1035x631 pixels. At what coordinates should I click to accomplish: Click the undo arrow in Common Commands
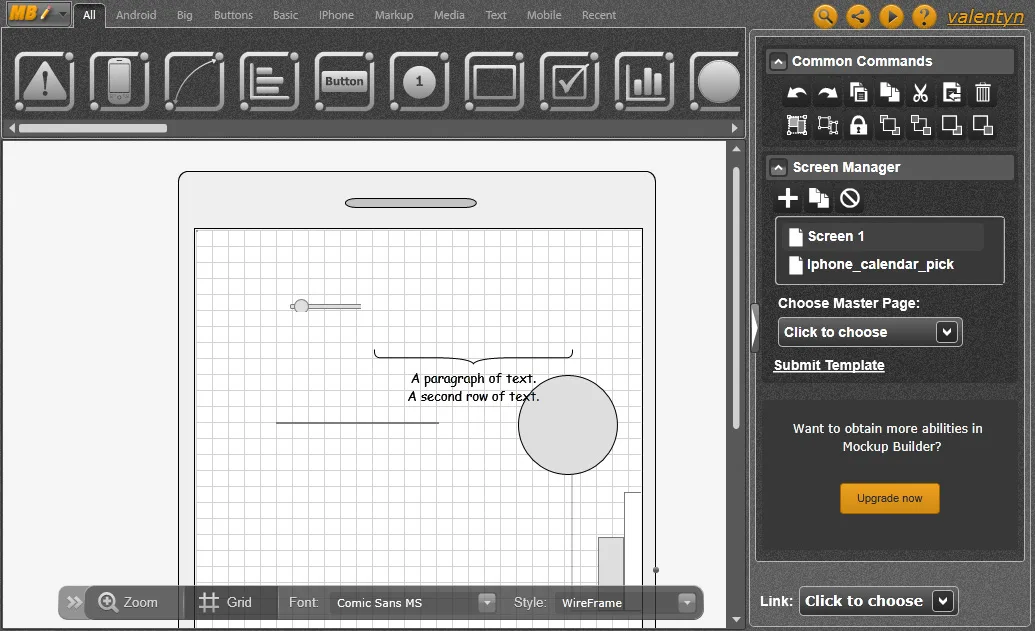(x=797, y=93)
